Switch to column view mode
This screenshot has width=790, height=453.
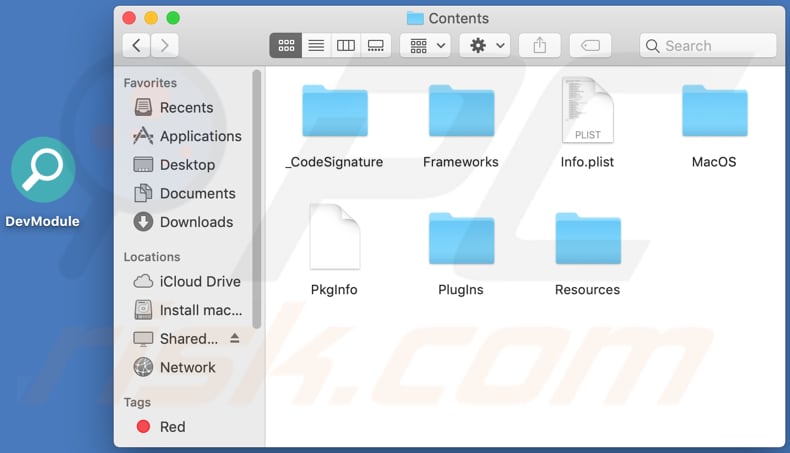[x=346, y=46]
